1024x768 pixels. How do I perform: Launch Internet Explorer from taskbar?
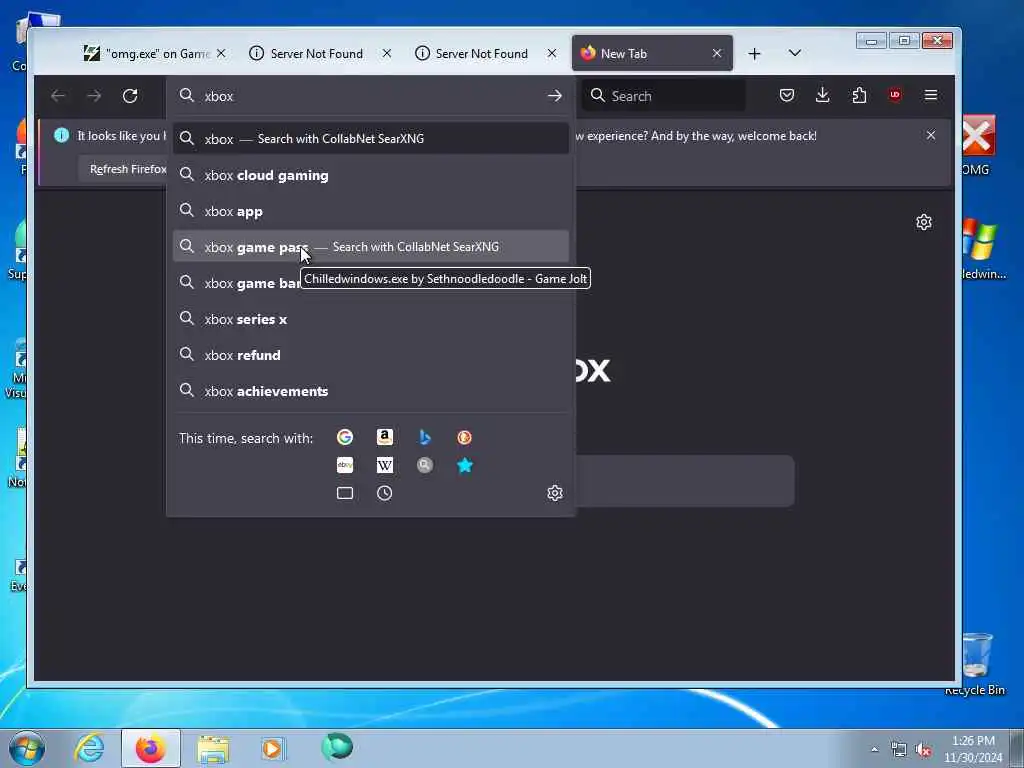pyautogui.click(x=89, y=748)
